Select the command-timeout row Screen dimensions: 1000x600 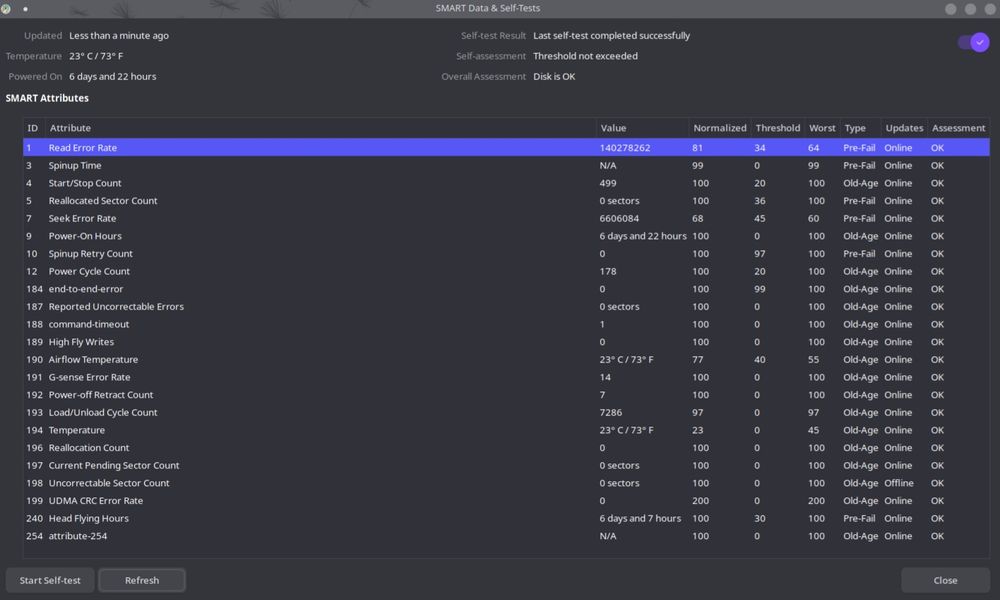[x=506, y=324]
